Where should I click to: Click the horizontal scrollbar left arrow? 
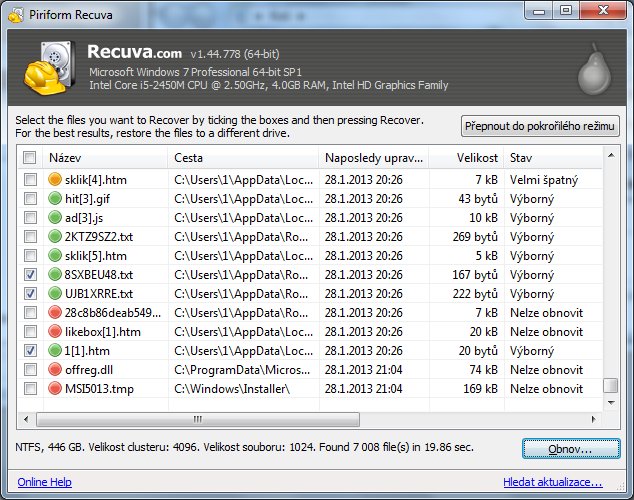[26, 419]
